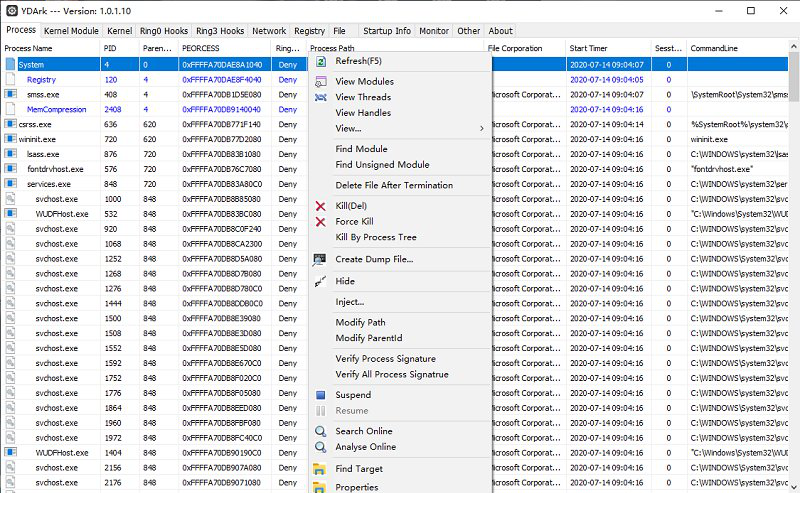Click the magnifier Analyse Online icon
The image size is (800, 512).
pos(320,447)
